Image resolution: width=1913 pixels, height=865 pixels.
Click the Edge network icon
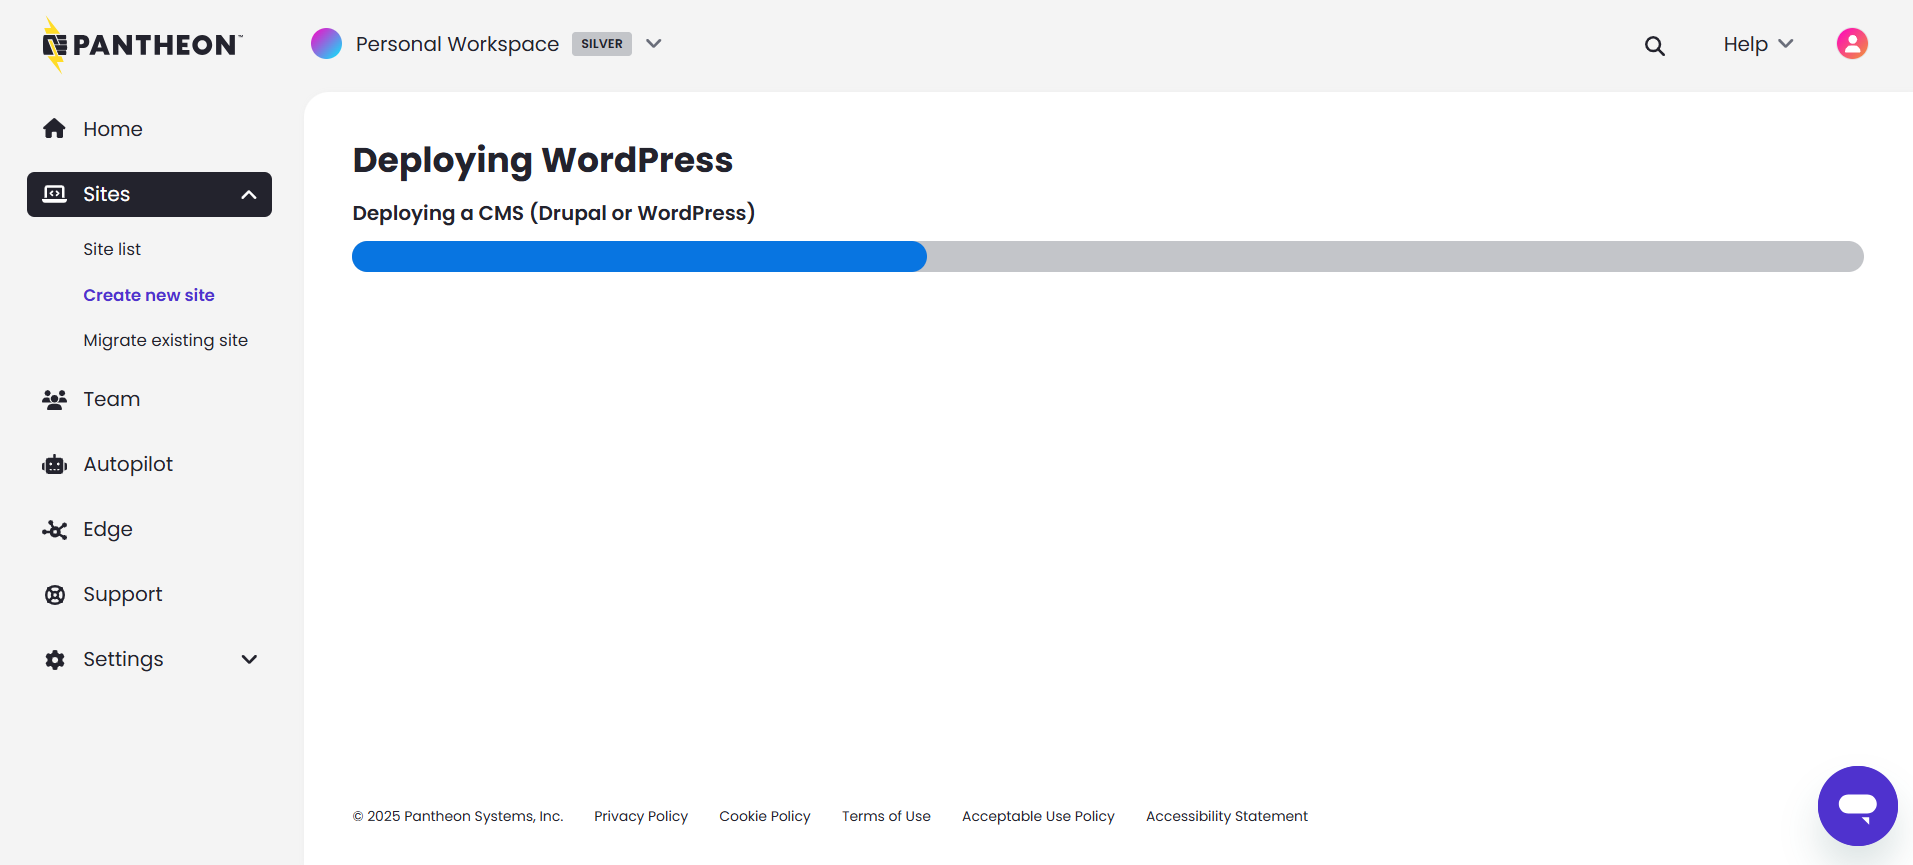(x=55, y=530)
